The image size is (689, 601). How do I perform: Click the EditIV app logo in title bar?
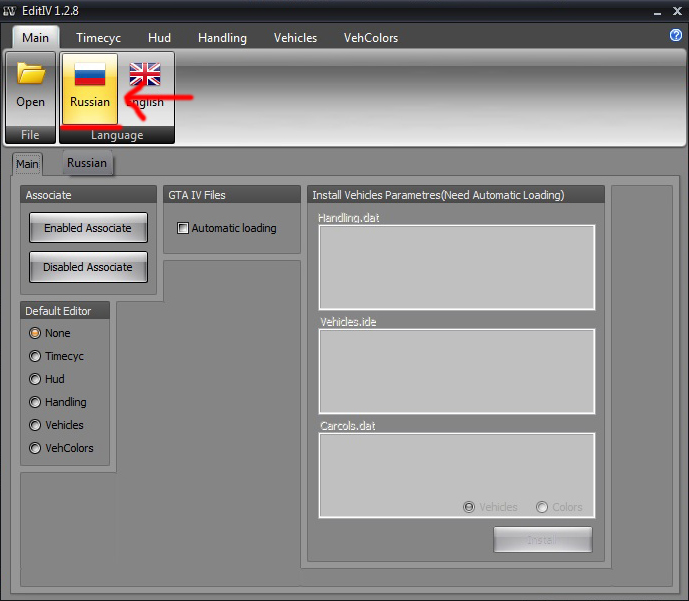pyautogui.click(x=9, y=11)
